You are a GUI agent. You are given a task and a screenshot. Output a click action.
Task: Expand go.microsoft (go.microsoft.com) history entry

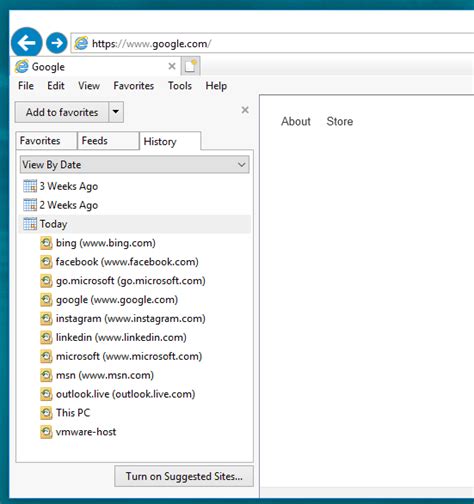[130, 281]
